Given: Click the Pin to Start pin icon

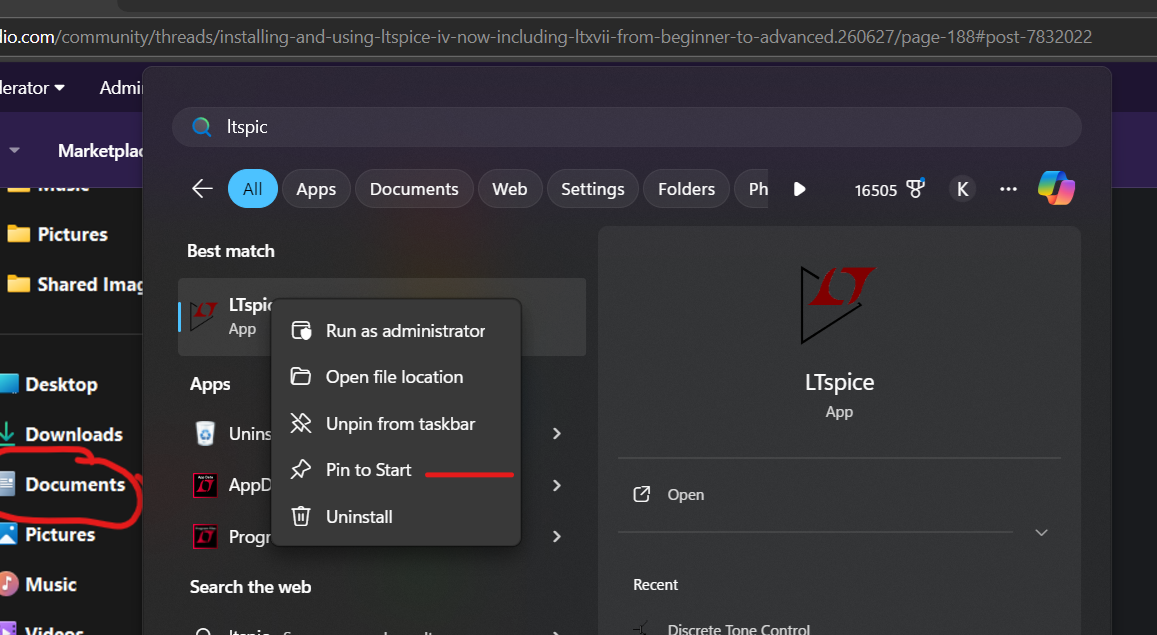Looking at the screenshot, I should click(300, 470).
